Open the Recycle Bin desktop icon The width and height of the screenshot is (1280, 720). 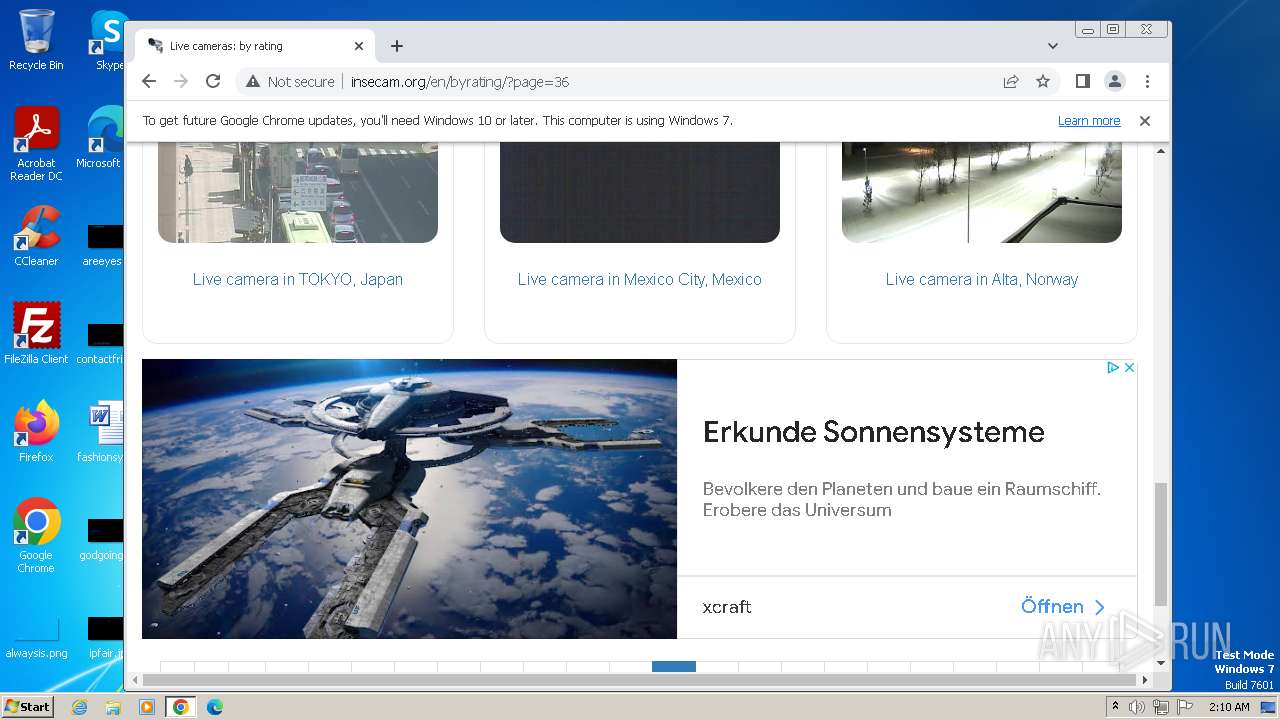coord(36,40)
